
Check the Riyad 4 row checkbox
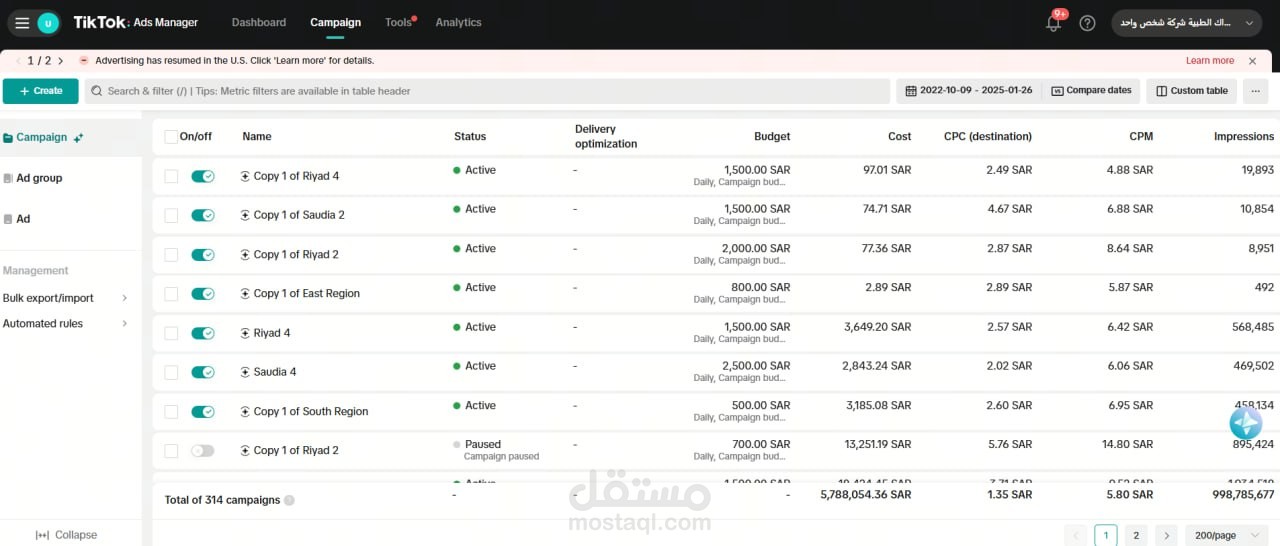click(x=171, y=333)
